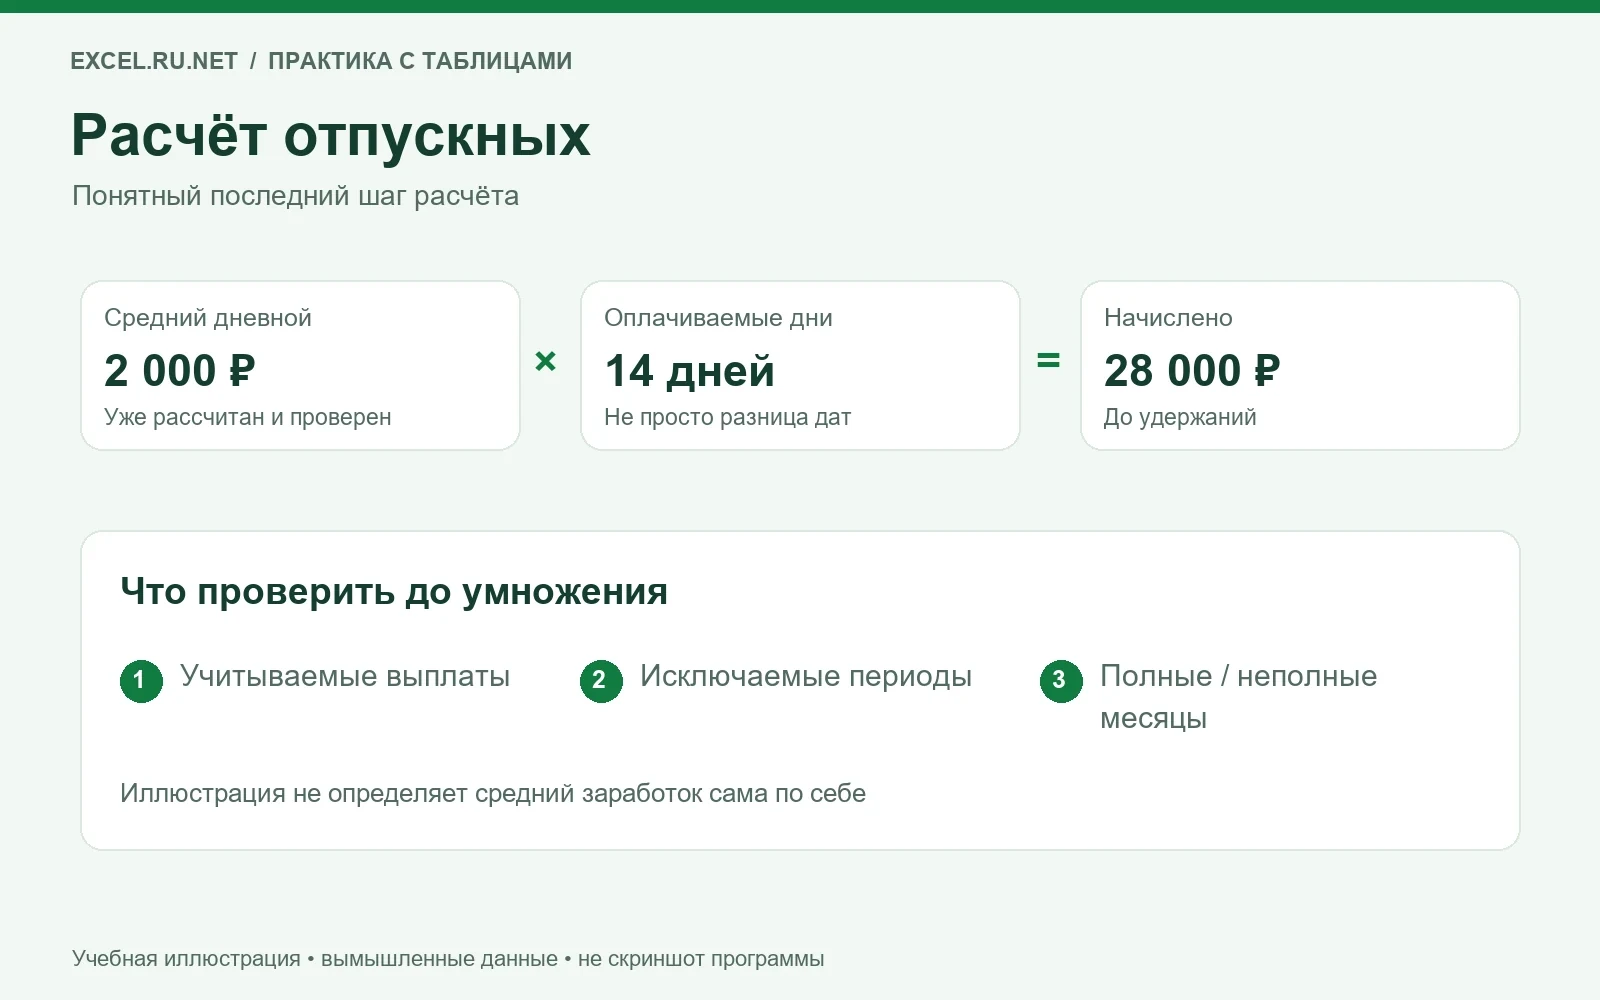Click the Расчёт отпускных heading
Screen dimensions: 1600x1000
click(x=331, y=135)
